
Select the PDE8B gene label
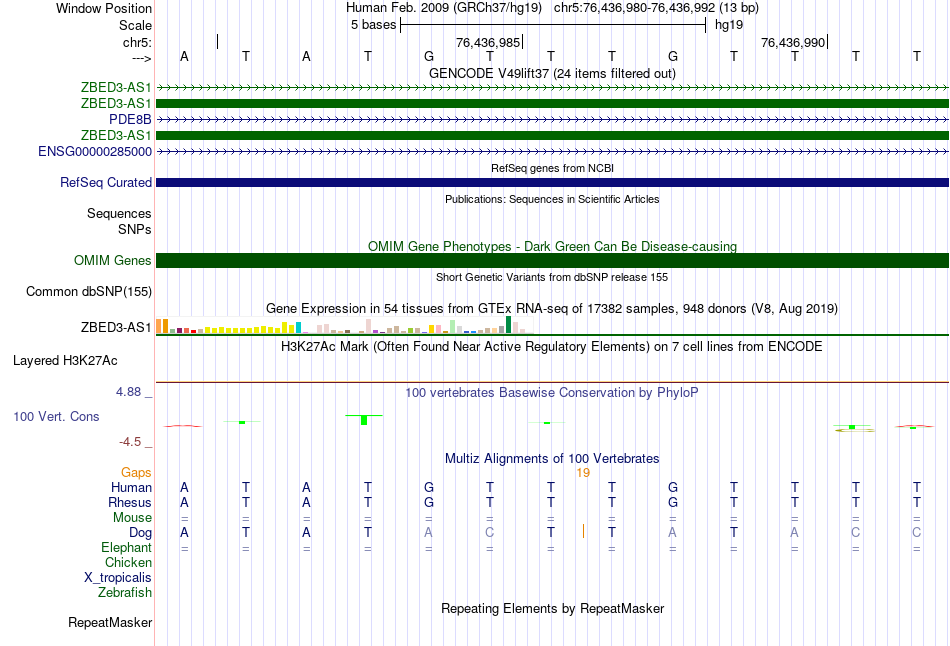pyautogui.click(x=130, y=119)
